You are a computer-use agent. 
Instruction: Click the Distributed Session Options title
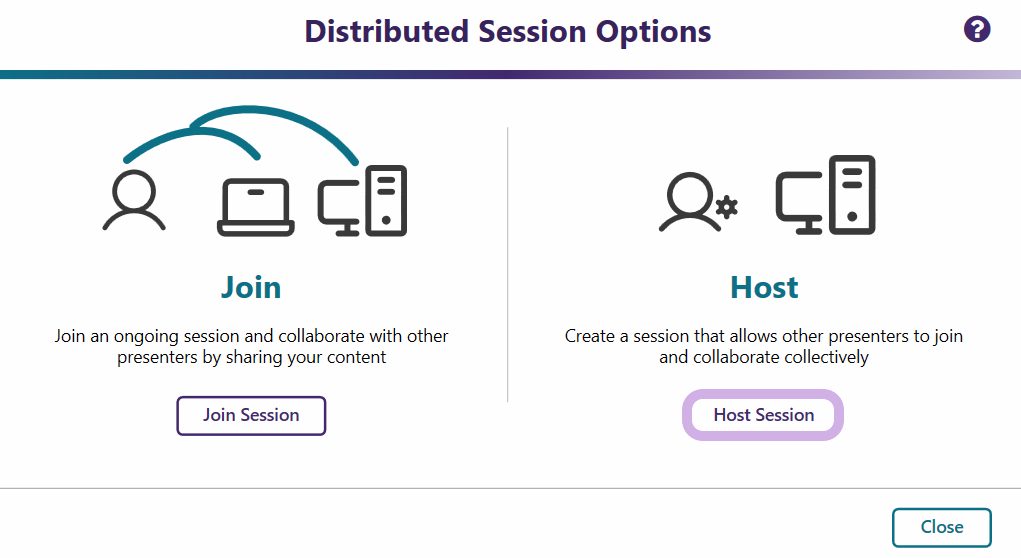coord(508,31)
